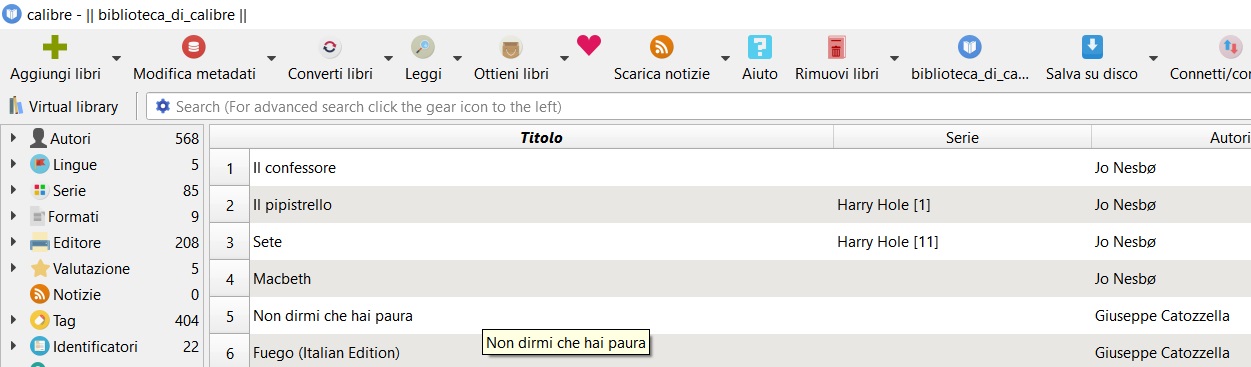Open the advanced search gear icon
The image size is (1251, 367).
point(163,106)
